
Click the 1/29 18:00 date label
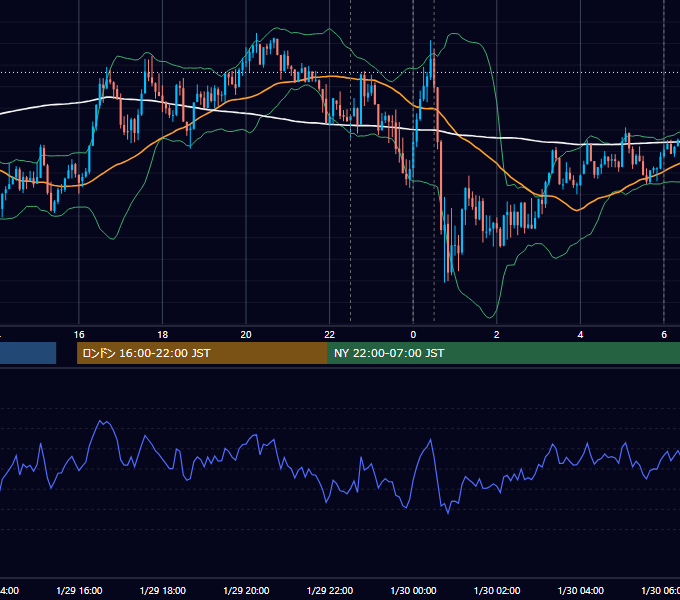(x=163, y=590)
